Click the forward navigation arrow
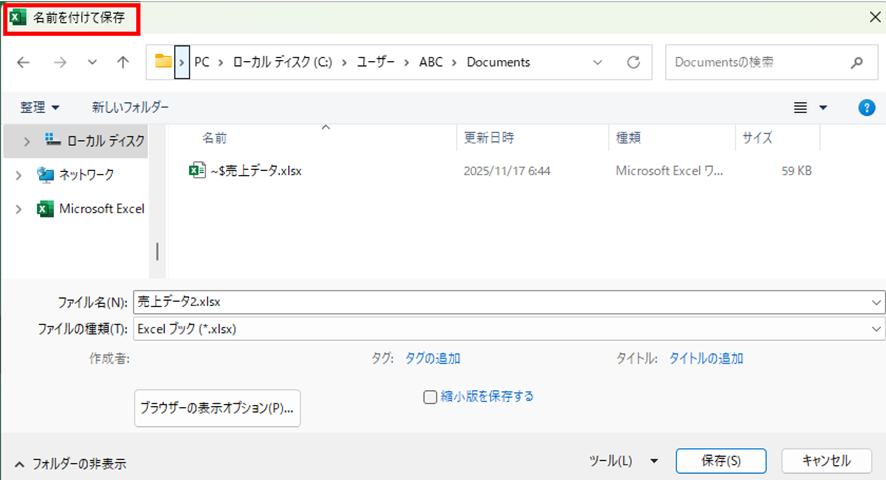 (59, 62)
